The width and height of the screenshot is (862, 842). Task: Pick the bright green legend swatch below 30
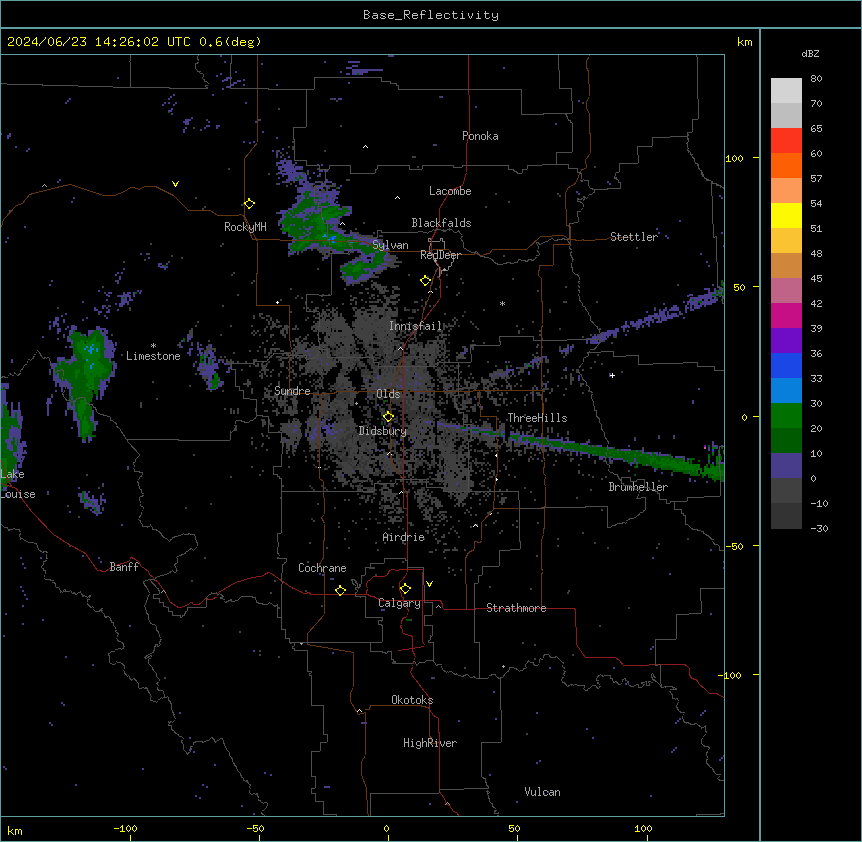pos(786,416)
